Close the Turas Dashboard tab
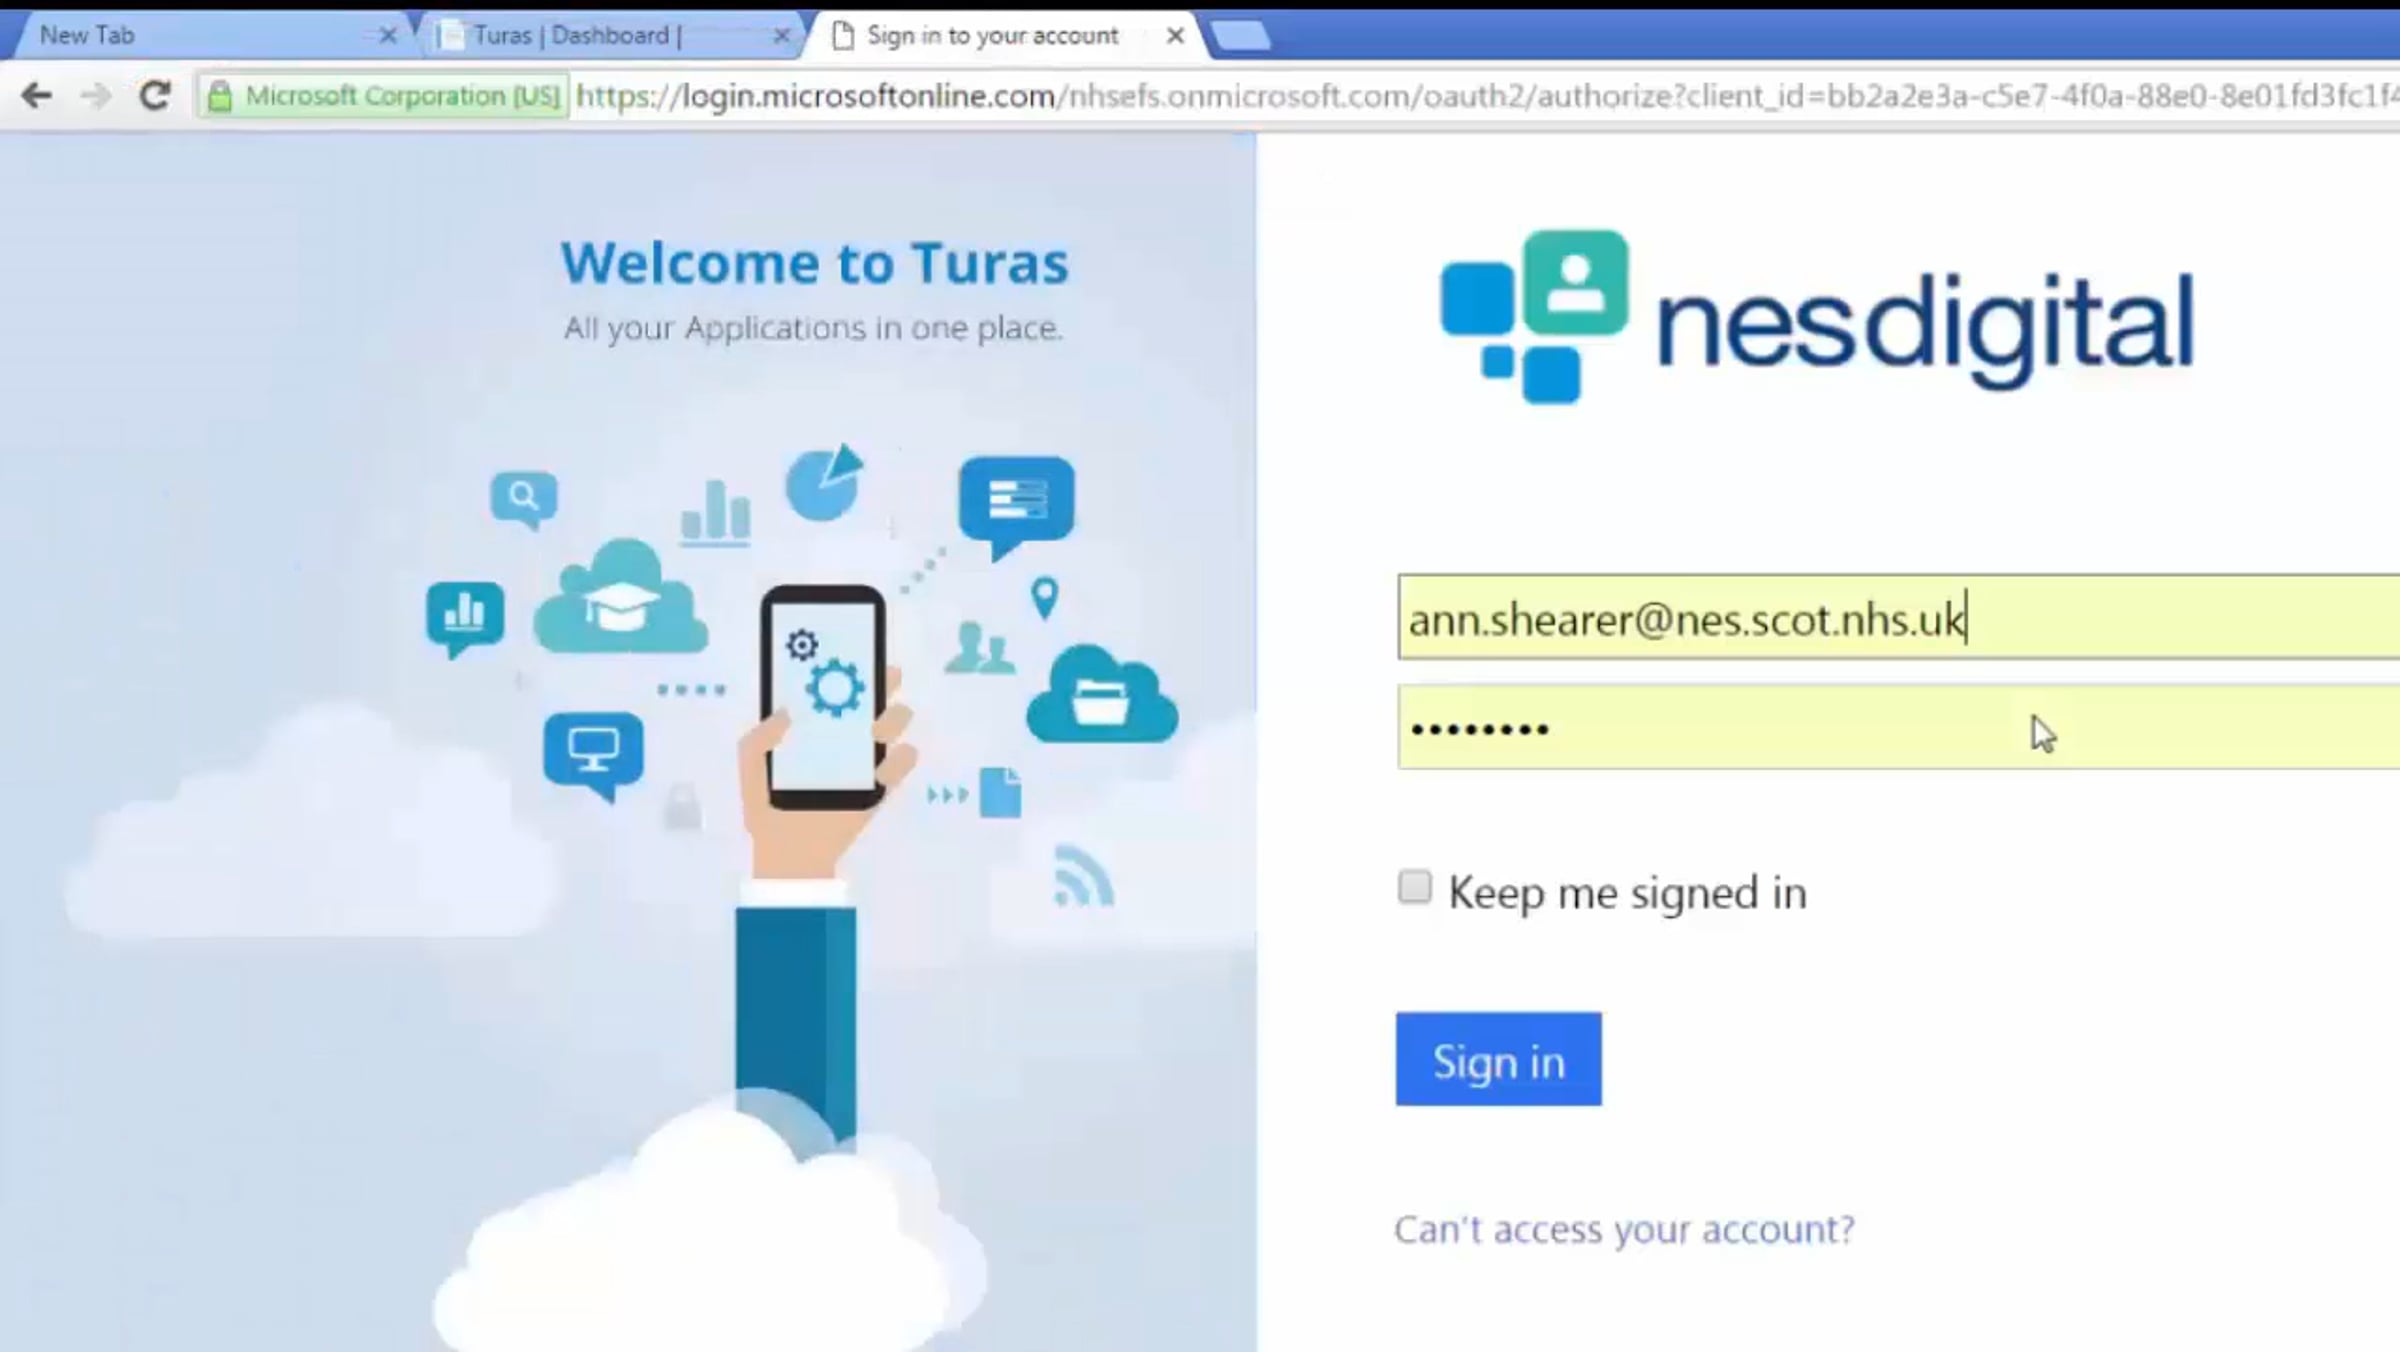This screenshot has height=1352, width=2400. point(782,36)
